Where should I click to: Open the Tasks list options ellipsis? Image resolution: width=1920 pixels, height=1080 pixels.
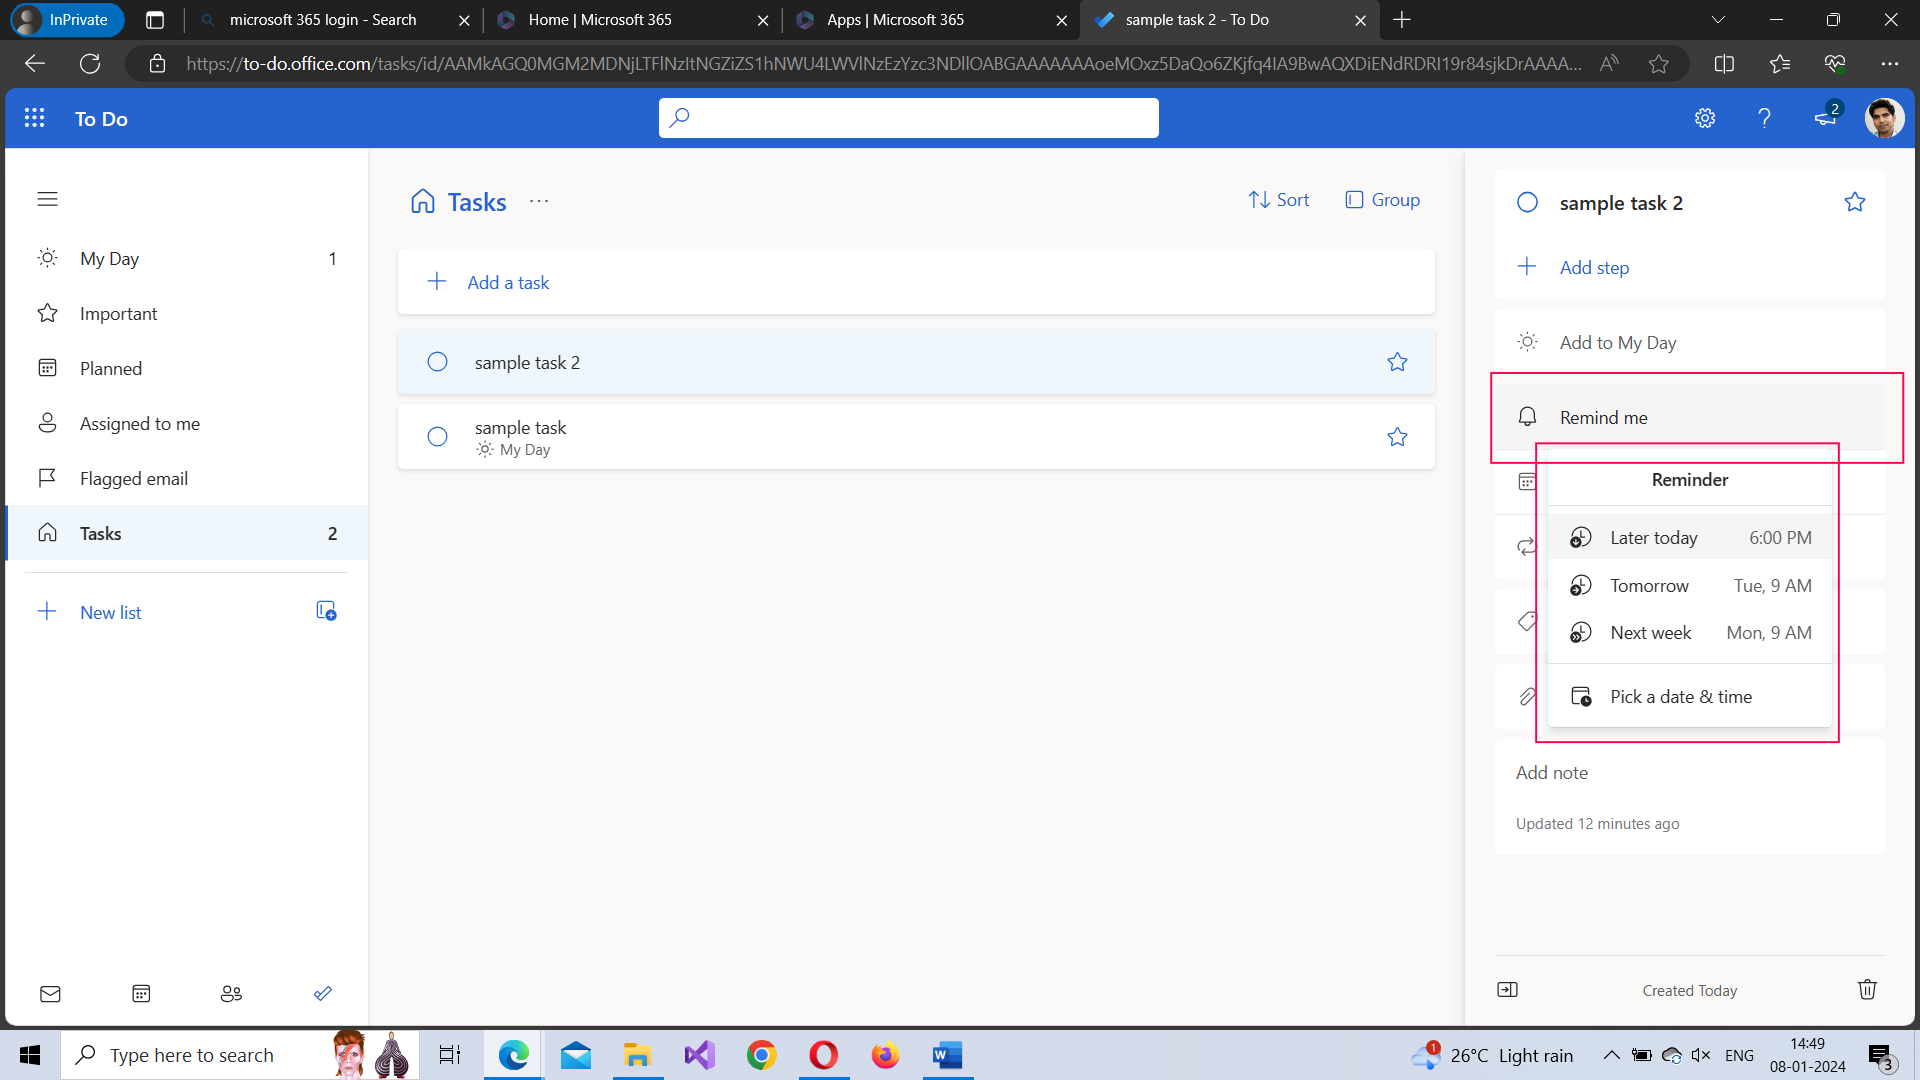coord(539,201)
